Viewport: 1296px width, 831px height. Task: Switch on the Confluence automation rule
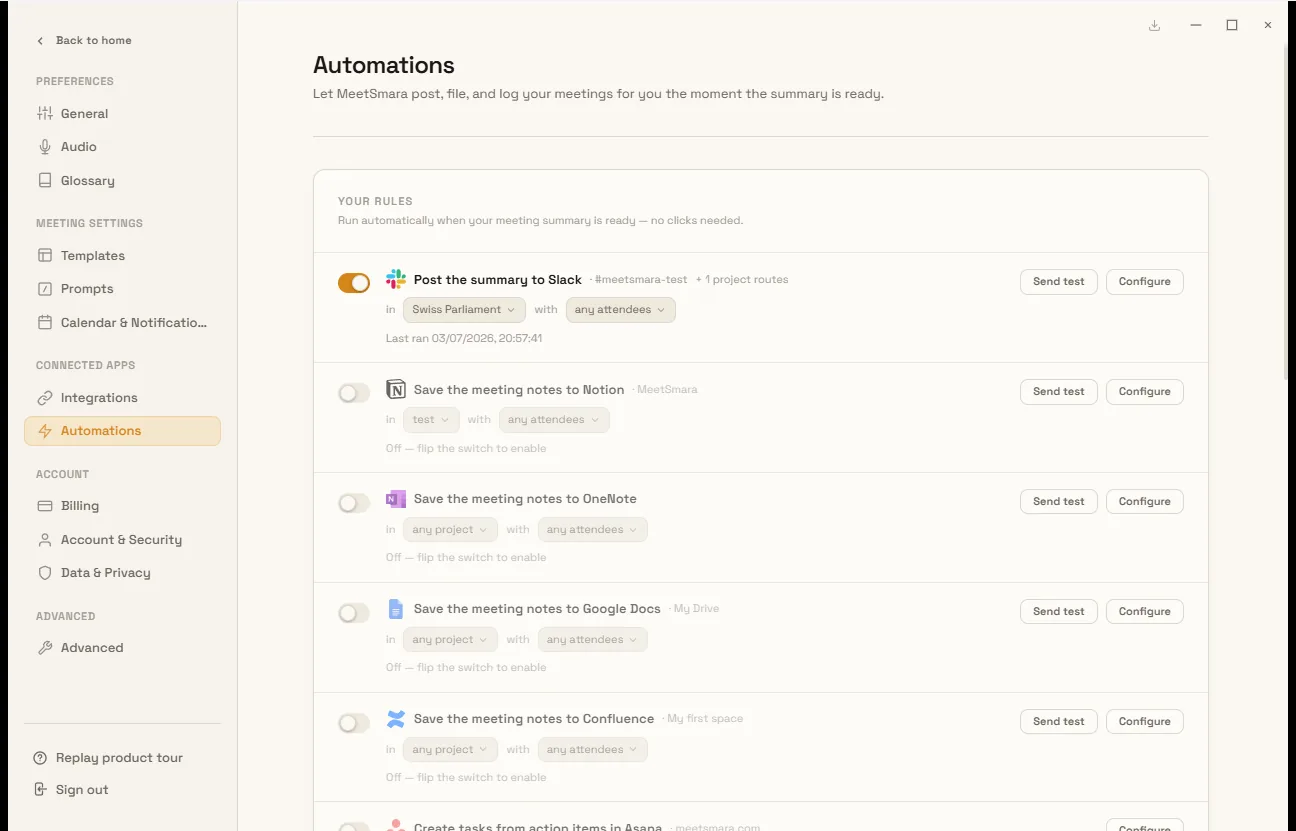pos(354,723)
